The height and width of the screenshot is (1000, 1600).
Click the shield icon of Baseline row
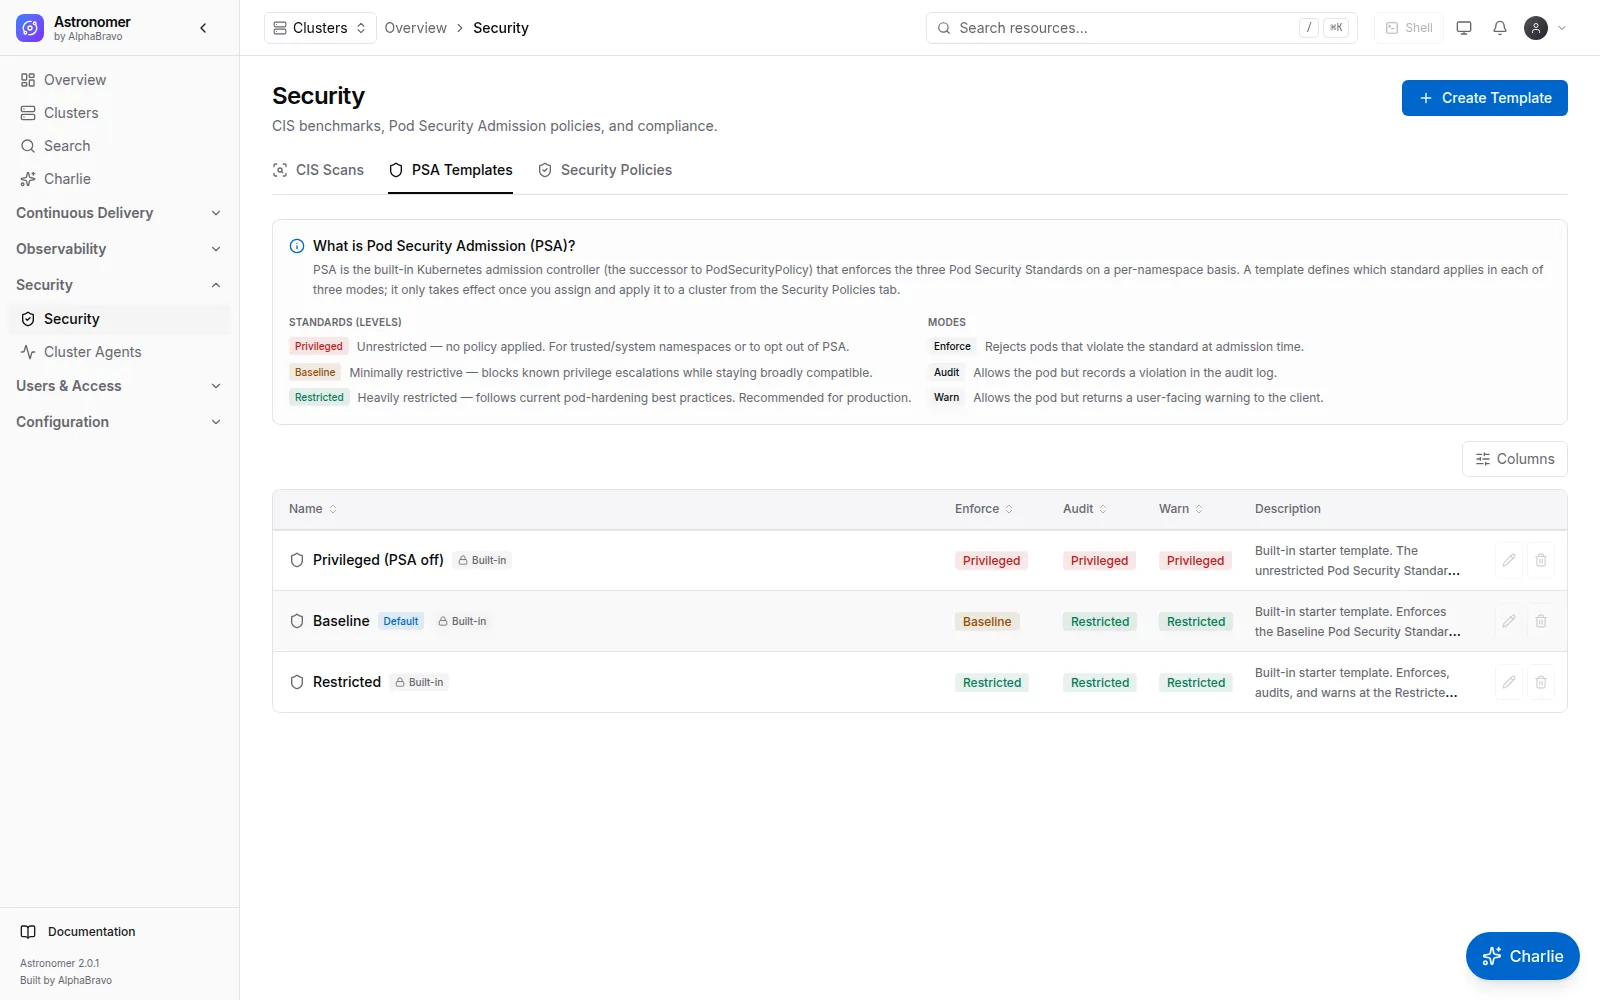pos(297,621)
